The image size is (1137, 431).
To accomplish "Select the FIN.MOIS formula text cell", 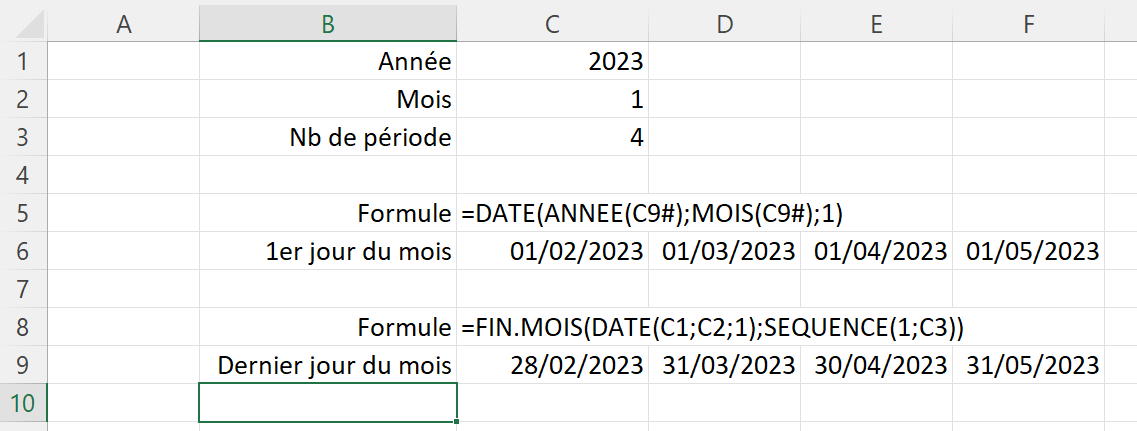I will pyautogui.click(x=553, y=327).
